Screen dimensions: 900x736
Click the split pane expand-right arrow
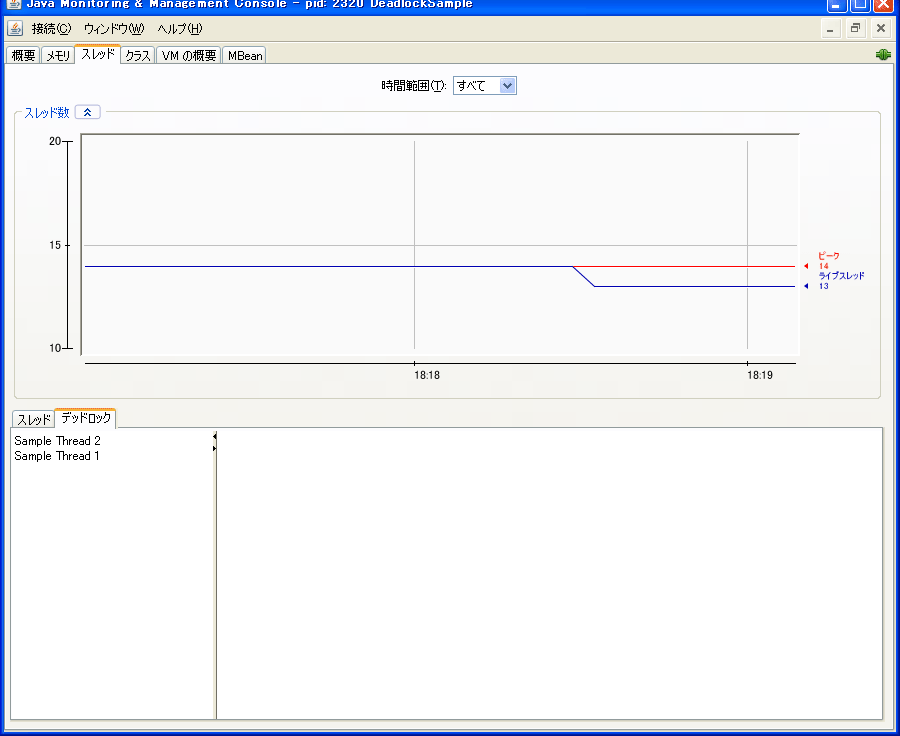[215, 448]
